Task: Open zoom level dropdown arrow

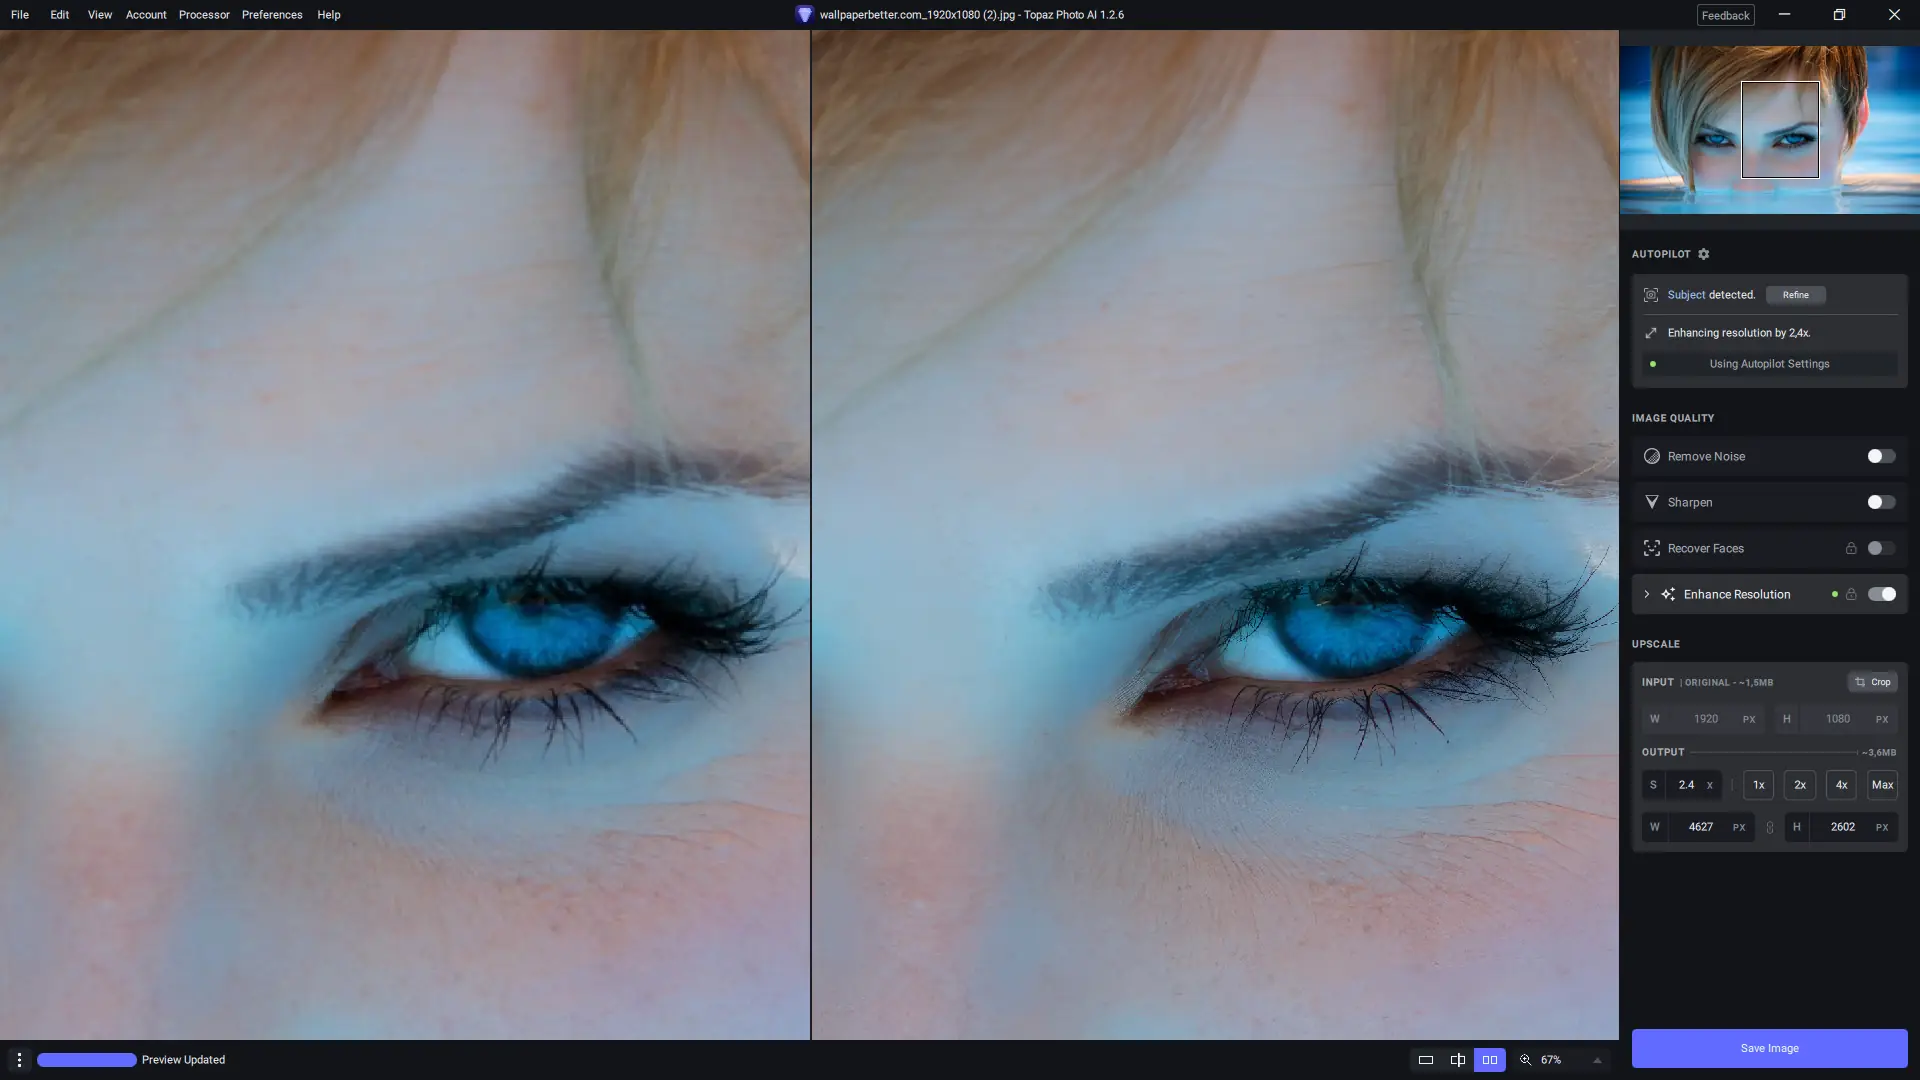Action: (1597, 1060)
